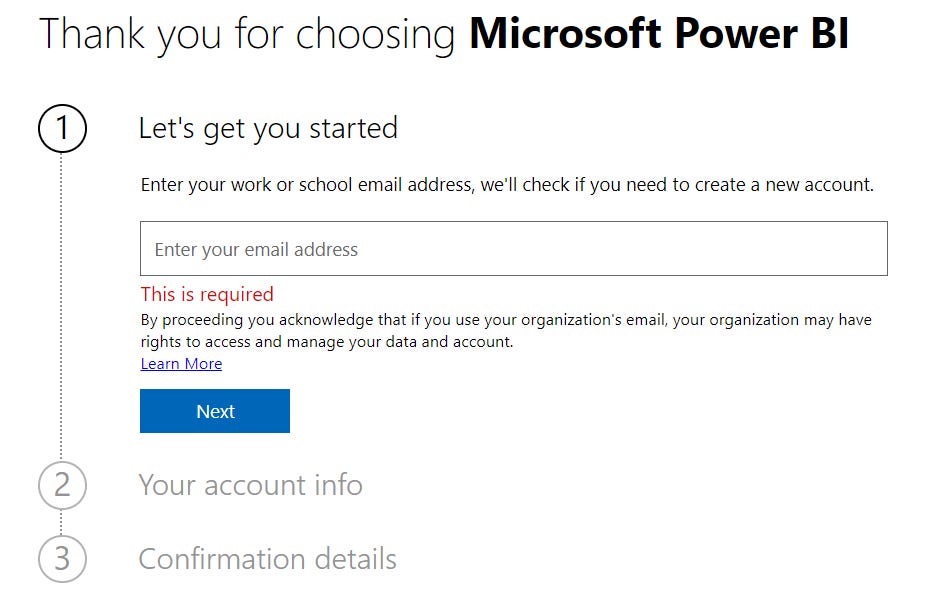The width and height of the screenshot is (948, 598).
Task: Click the Next button label text
Action: click(214, 411)
